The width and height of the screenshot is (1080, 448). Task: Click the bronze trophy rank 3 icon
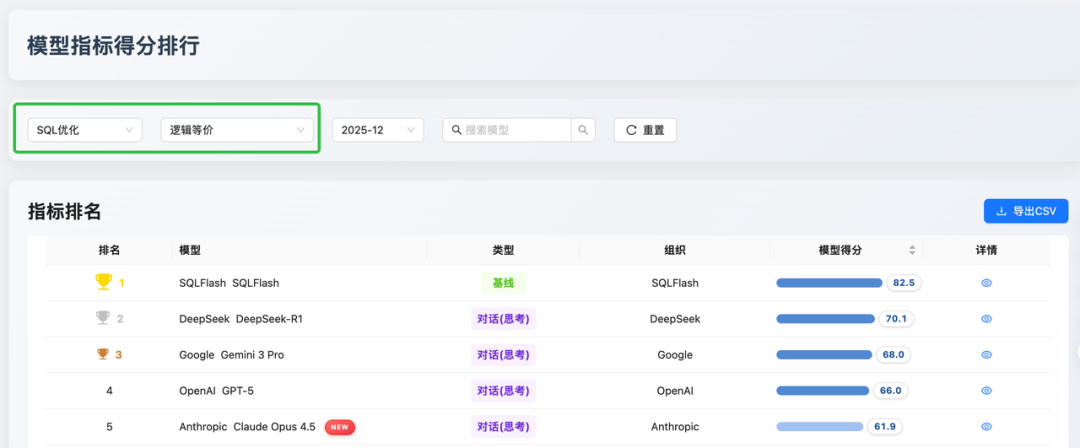[x=103, y=354]
